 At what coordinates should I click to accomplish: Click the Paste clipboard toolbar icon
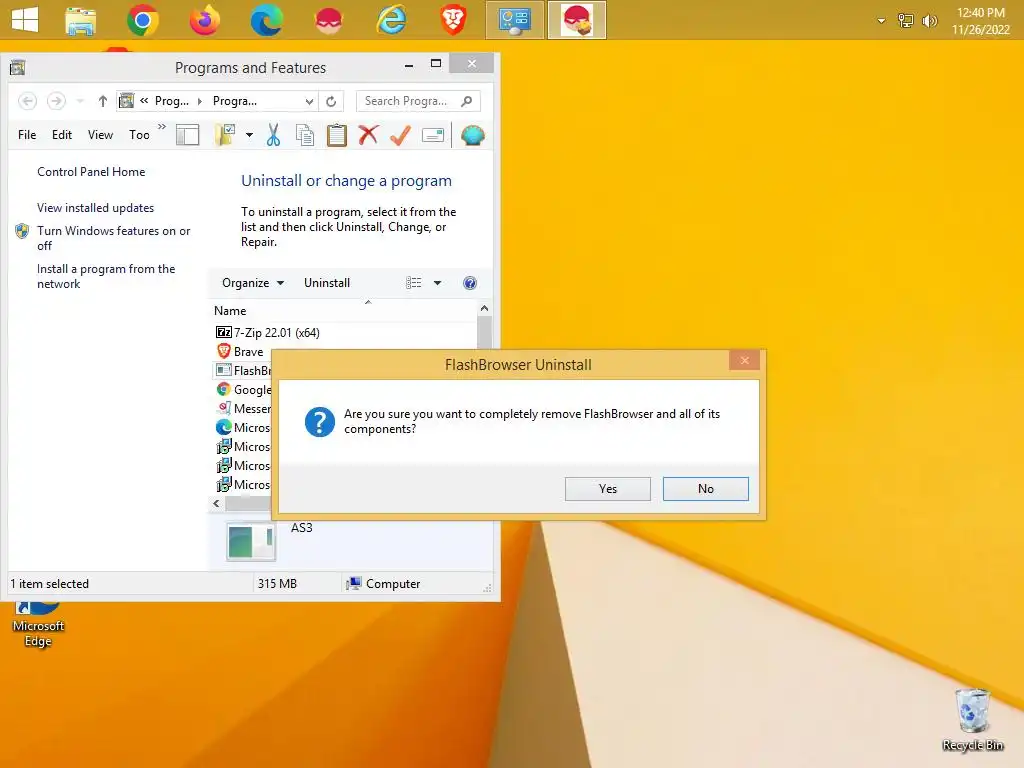(337, 135)
